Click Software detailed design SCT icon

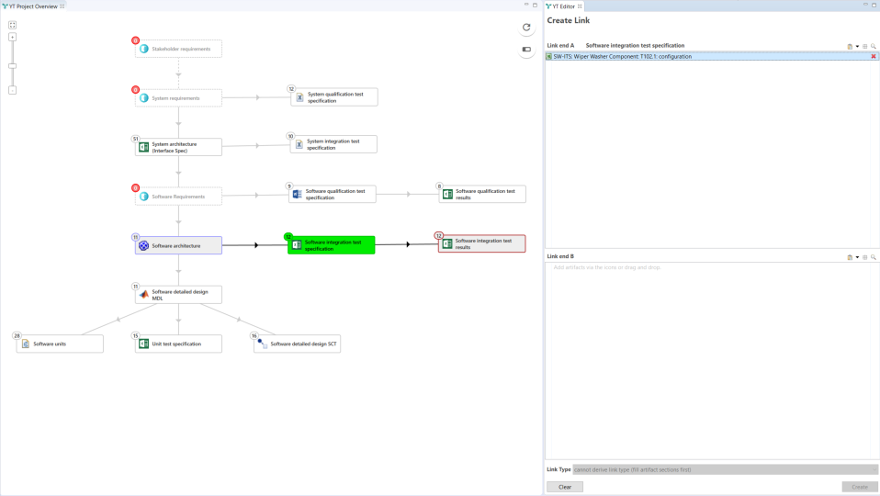pyautogui.click(x=262, y=344)
